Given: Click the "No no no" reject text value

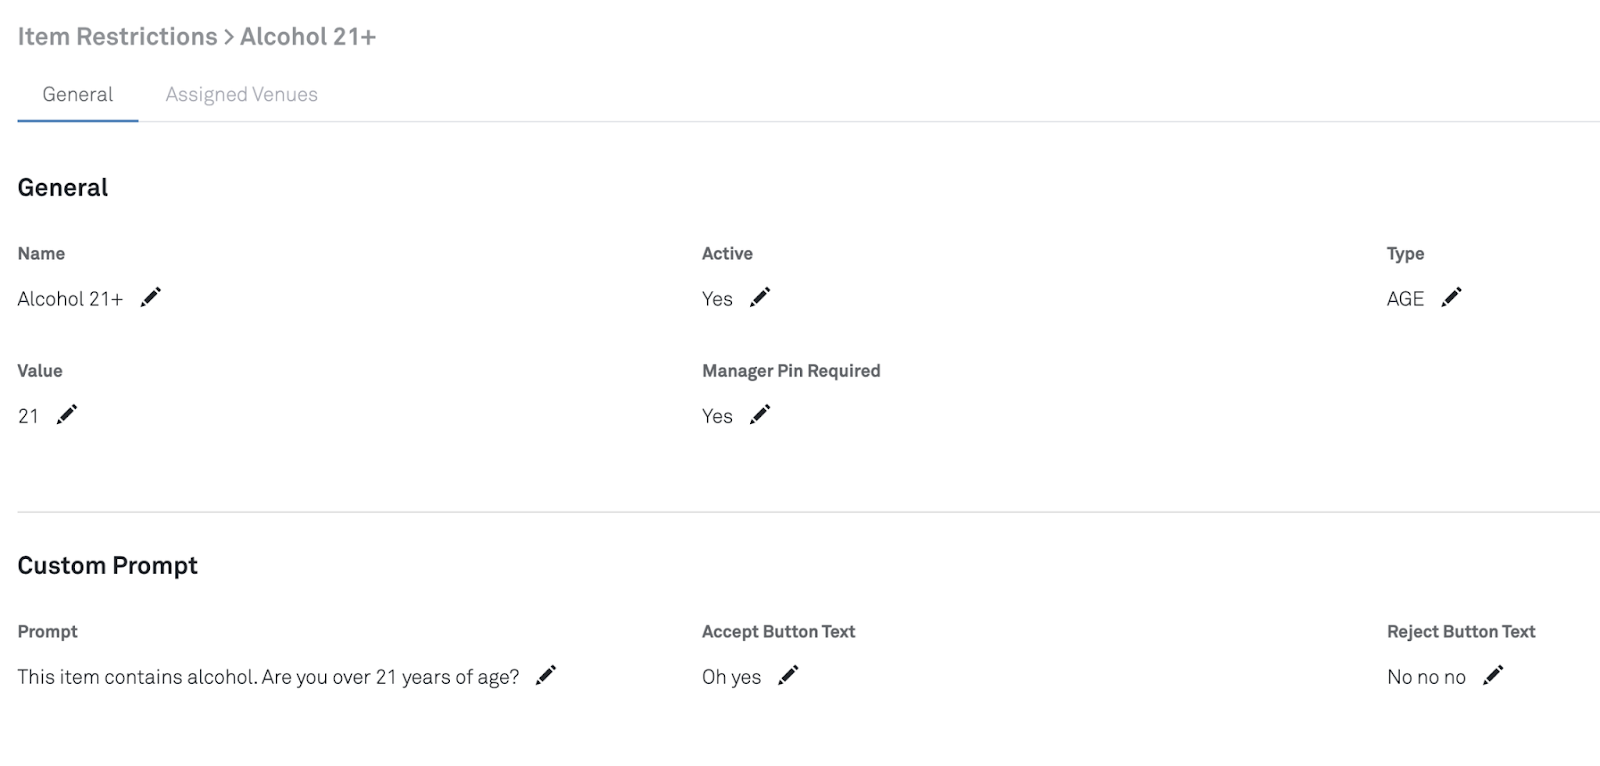Looking at the screenshot, I should point(1426,677).
